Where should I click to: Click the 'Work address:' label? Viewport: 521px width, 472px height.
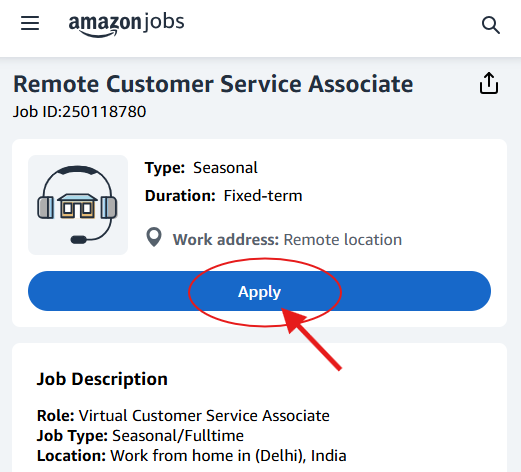[x=226, y=240]
